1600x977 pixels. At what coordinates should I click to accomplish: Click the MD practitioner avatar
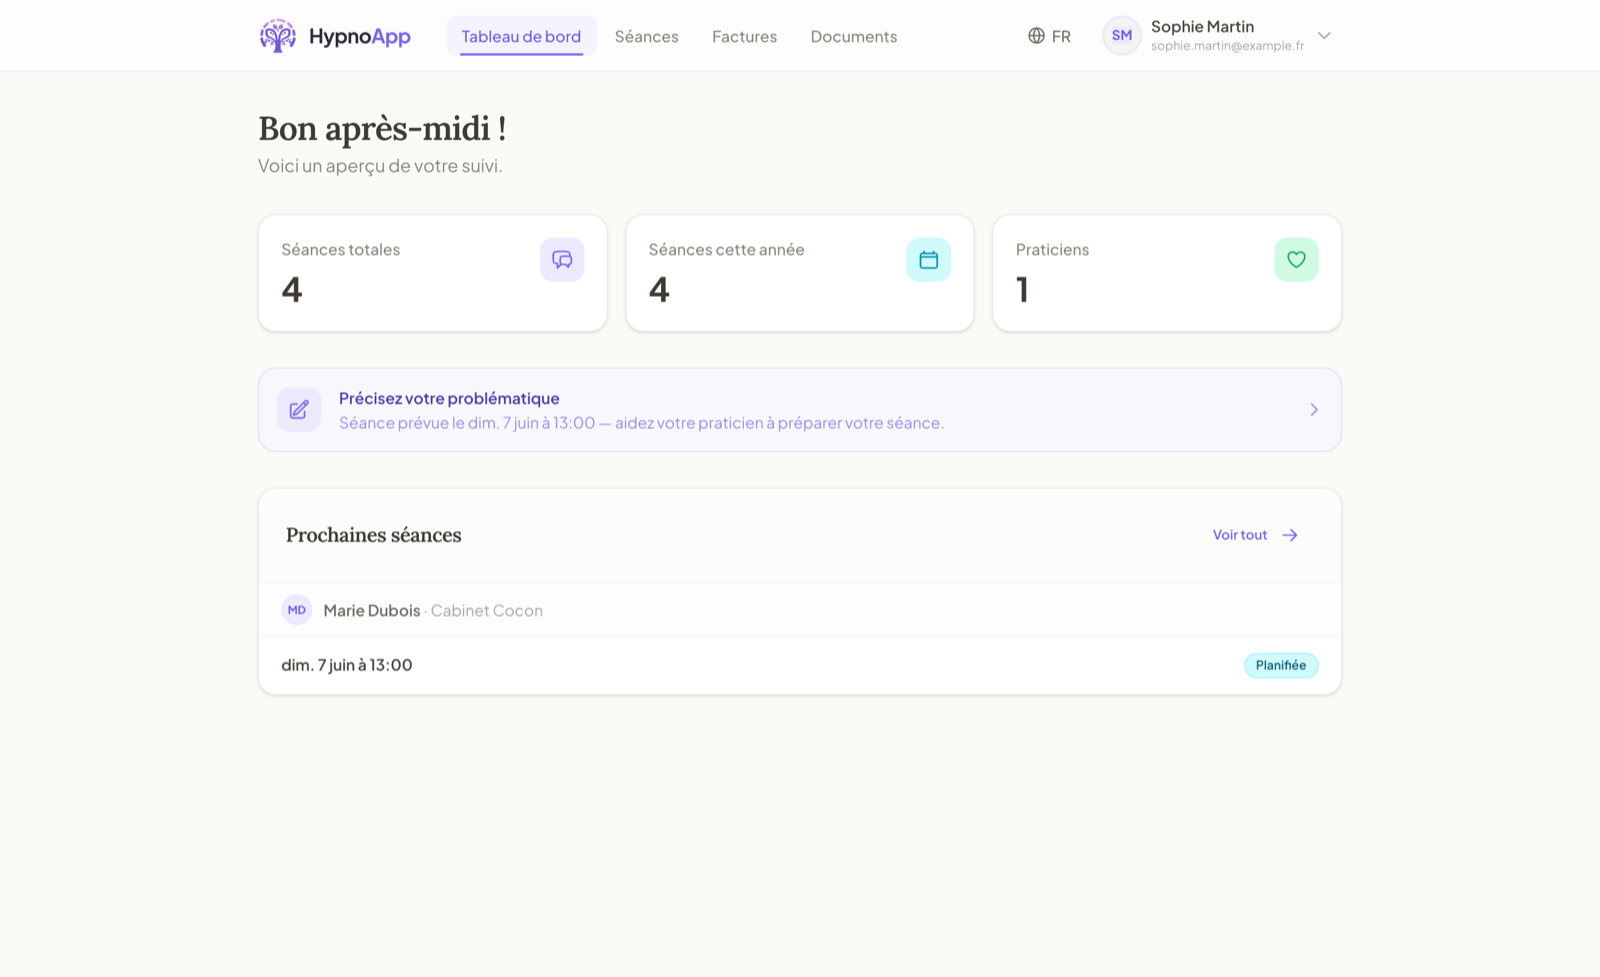click(297, 610)
